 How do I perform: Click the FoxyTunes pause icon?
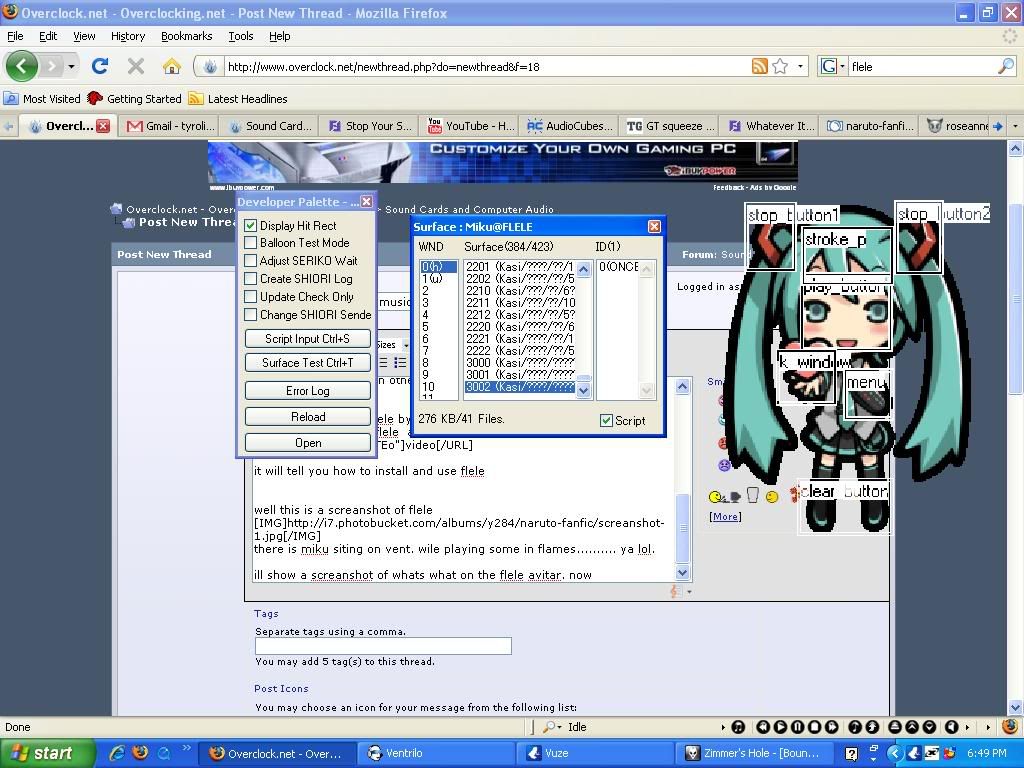pyautogui.click(x=798, y=726)
